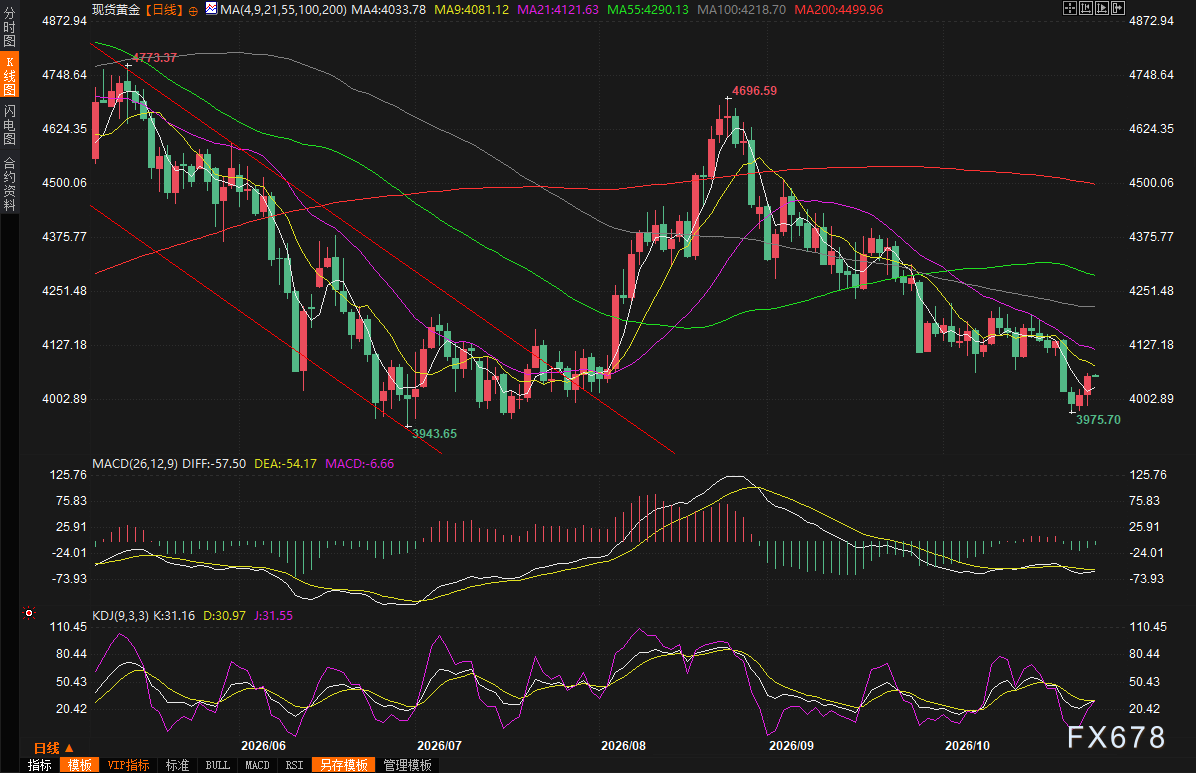The height and width of the screenshot is (773, 1196).
Task: Apply the MACD template
Action: tap(257, 765)
